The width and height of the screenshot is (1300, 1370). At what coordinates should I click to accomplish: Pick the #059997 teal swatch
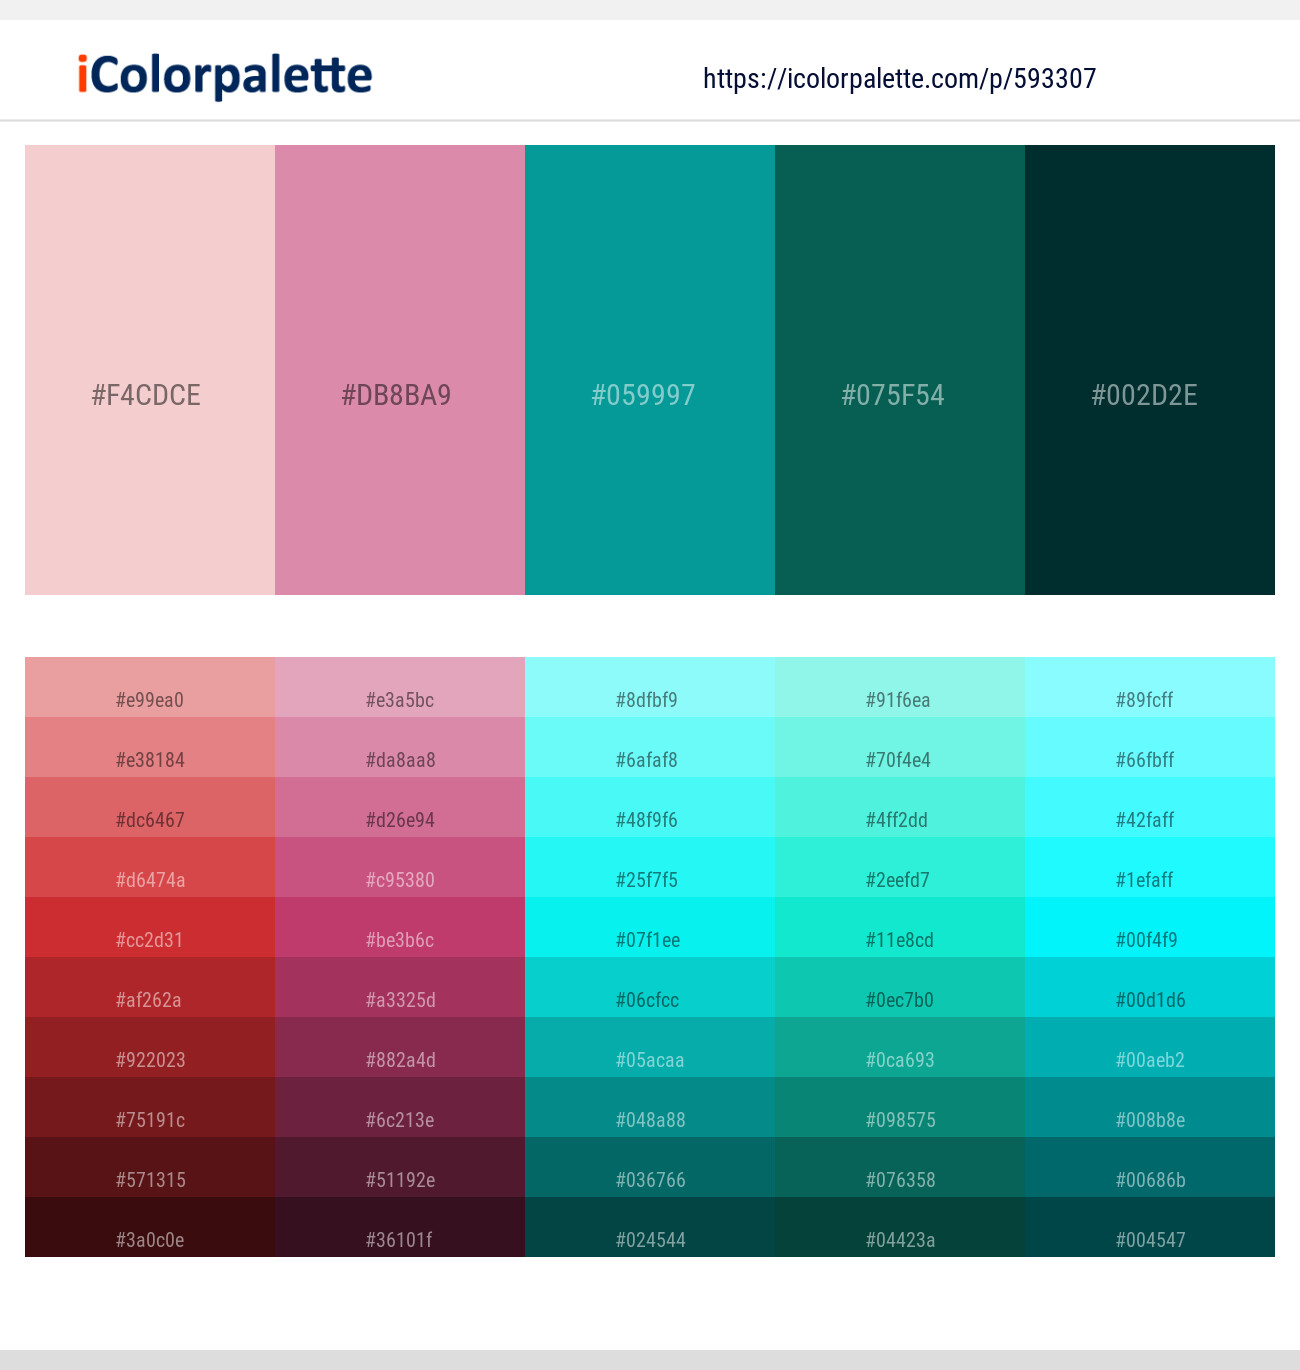pos(650,370)
